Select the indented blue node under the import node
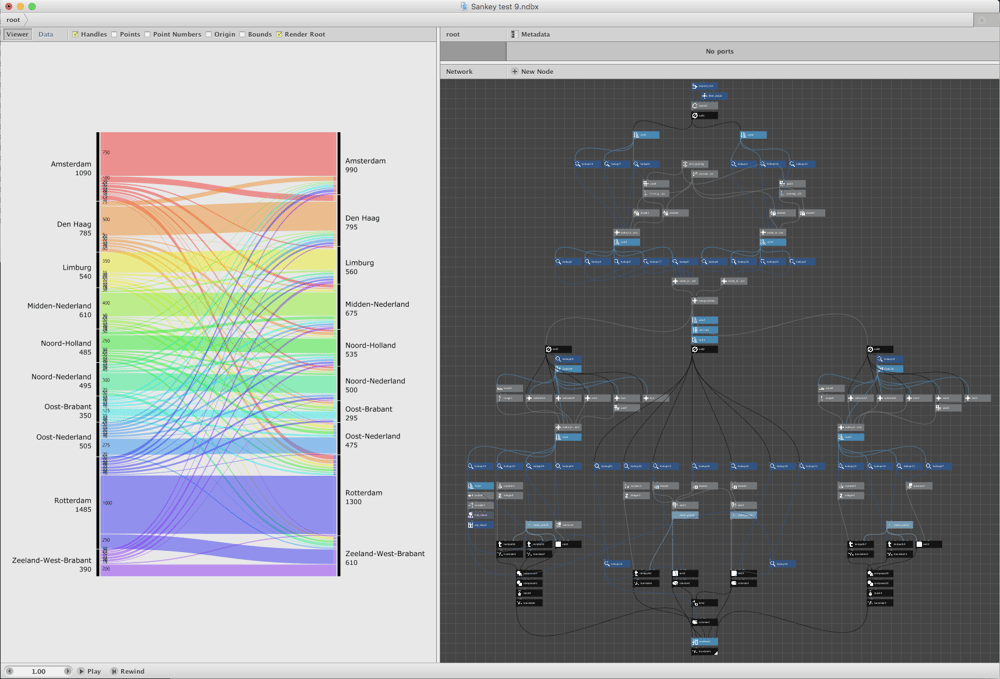 pos(714,96)
